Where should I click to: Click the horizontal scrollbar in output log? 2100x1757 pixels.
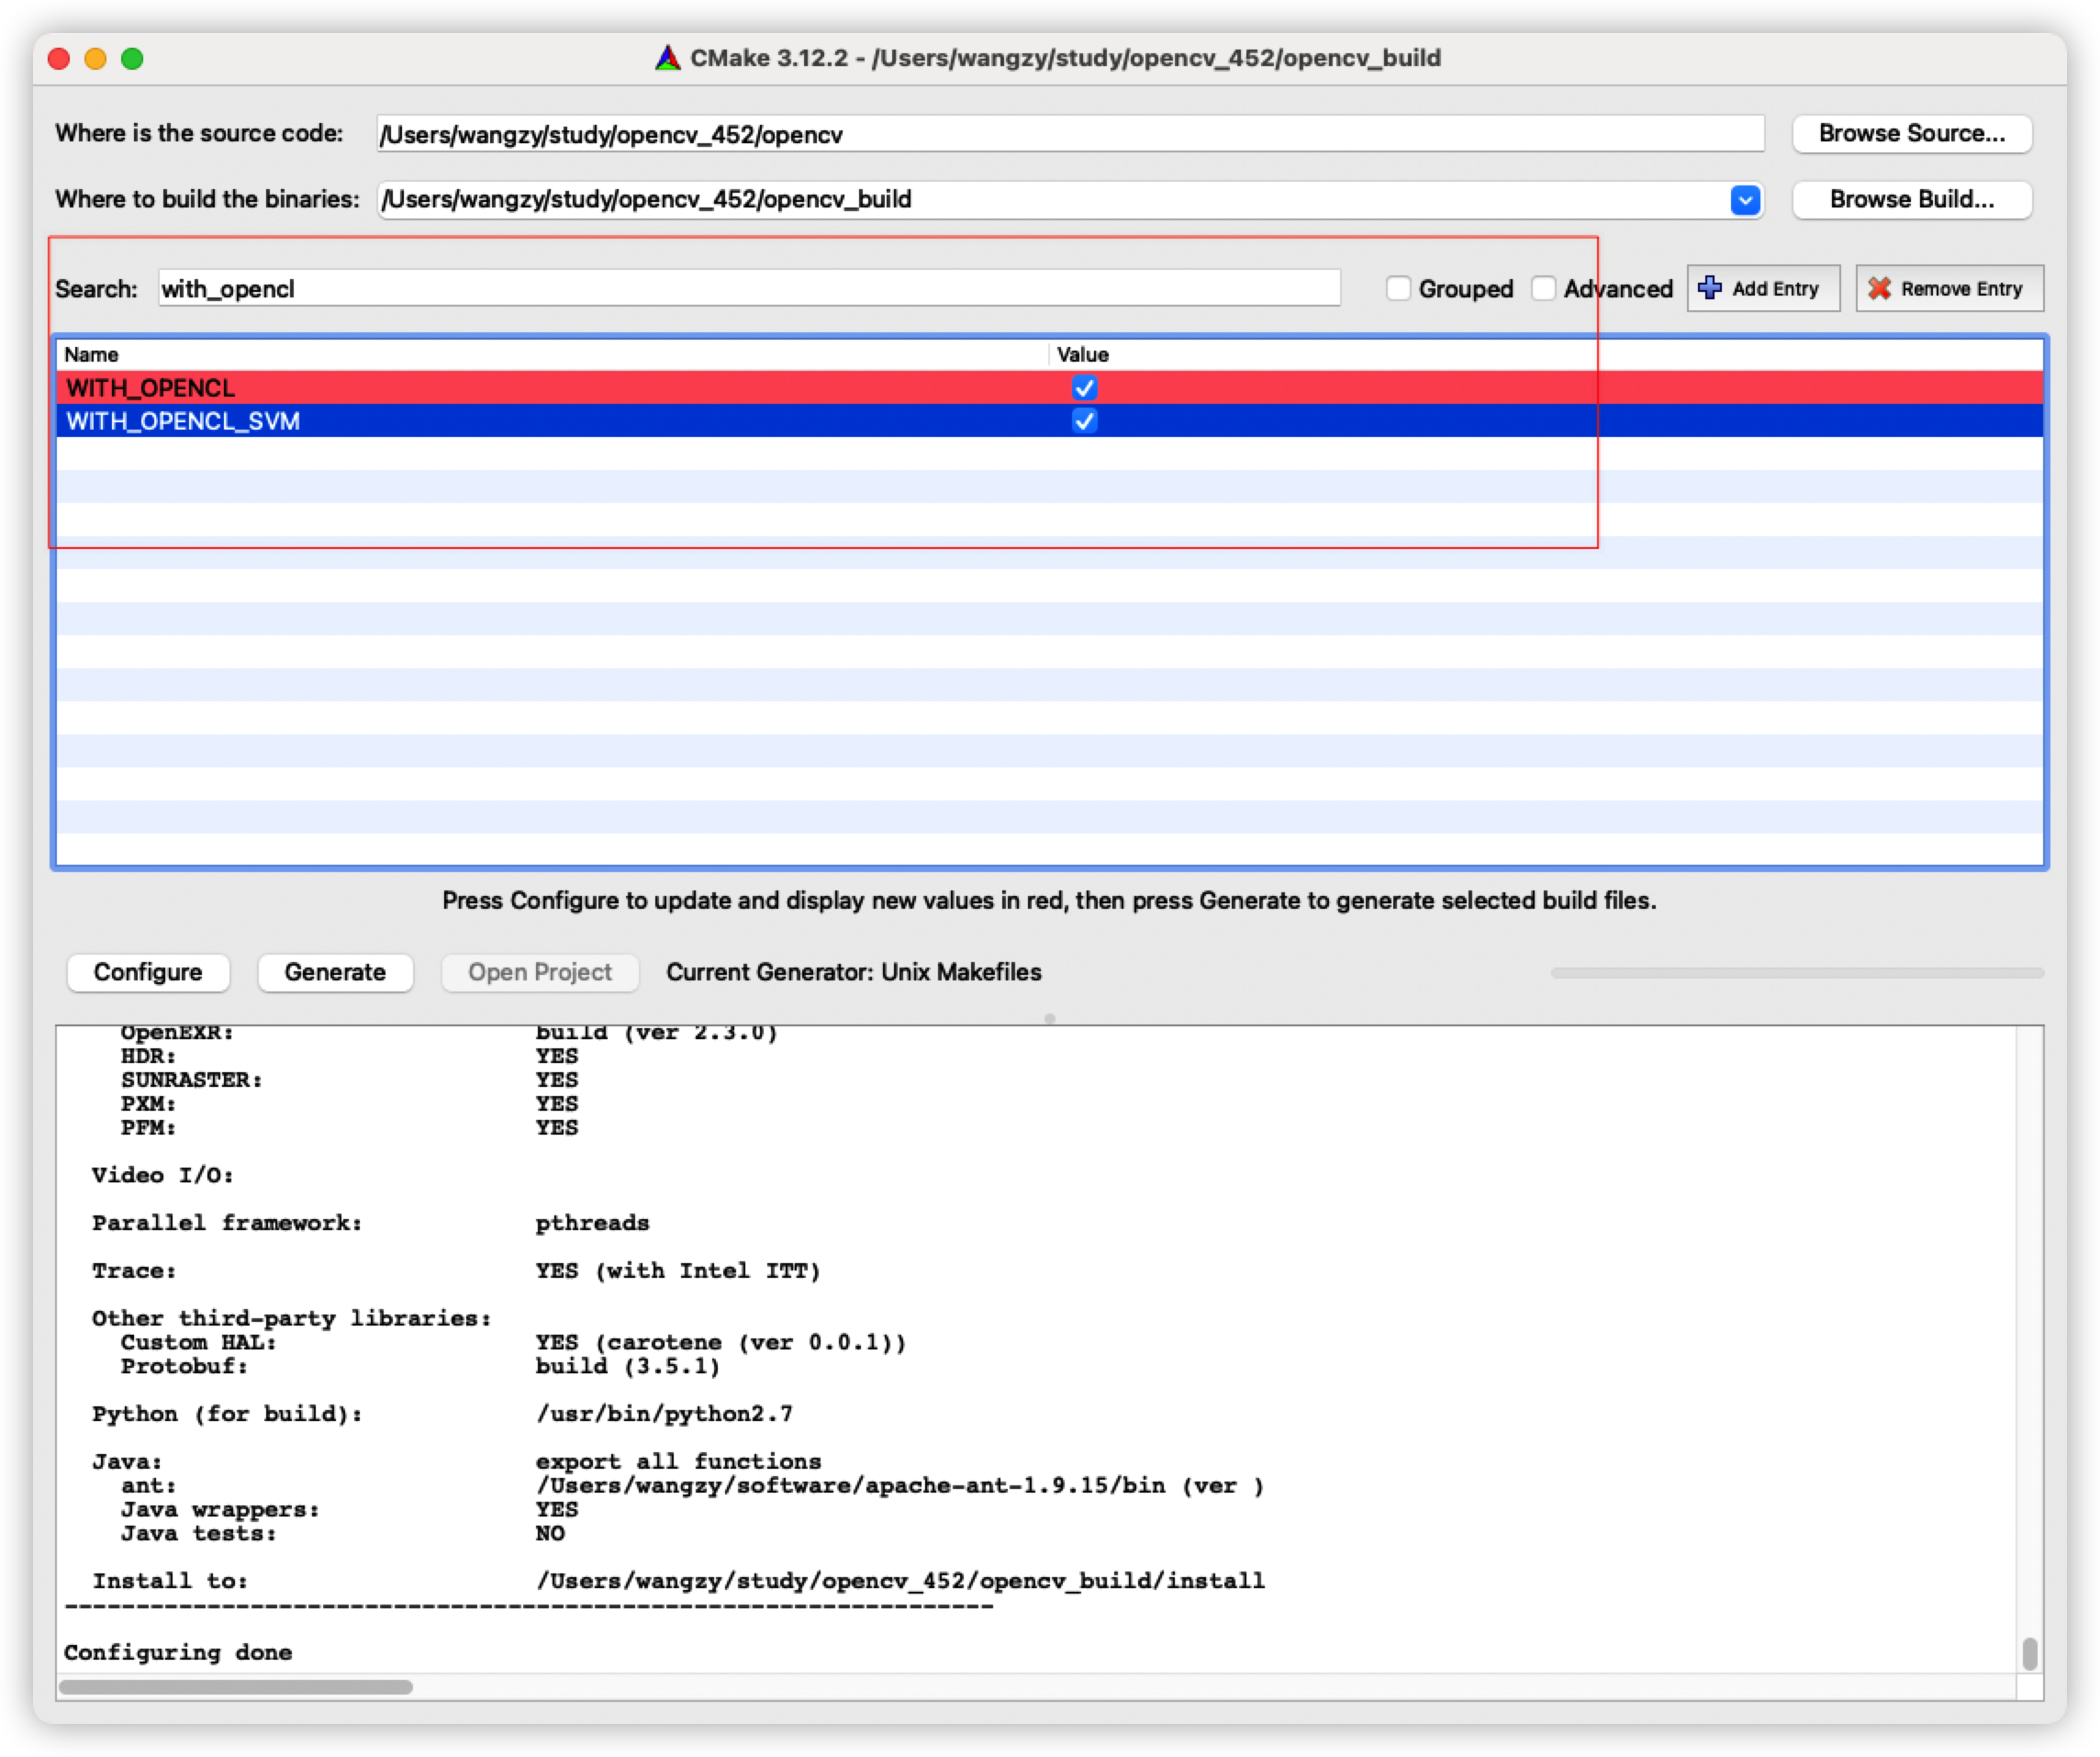pyautogui.click(x=236, y=1687)
